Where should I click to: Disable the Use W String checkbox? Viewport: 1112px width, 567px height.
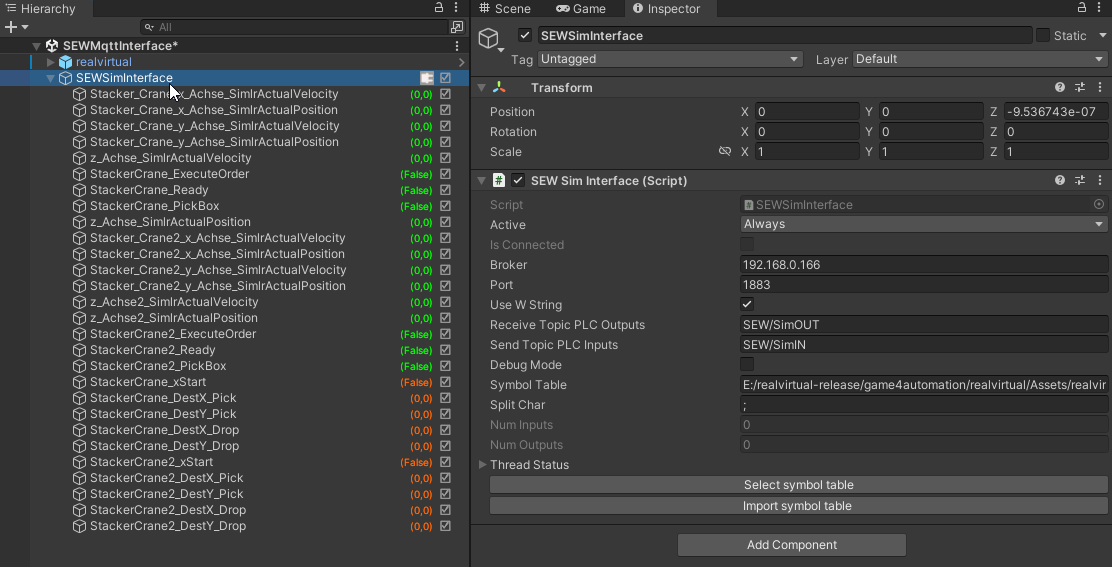(747, 305)
